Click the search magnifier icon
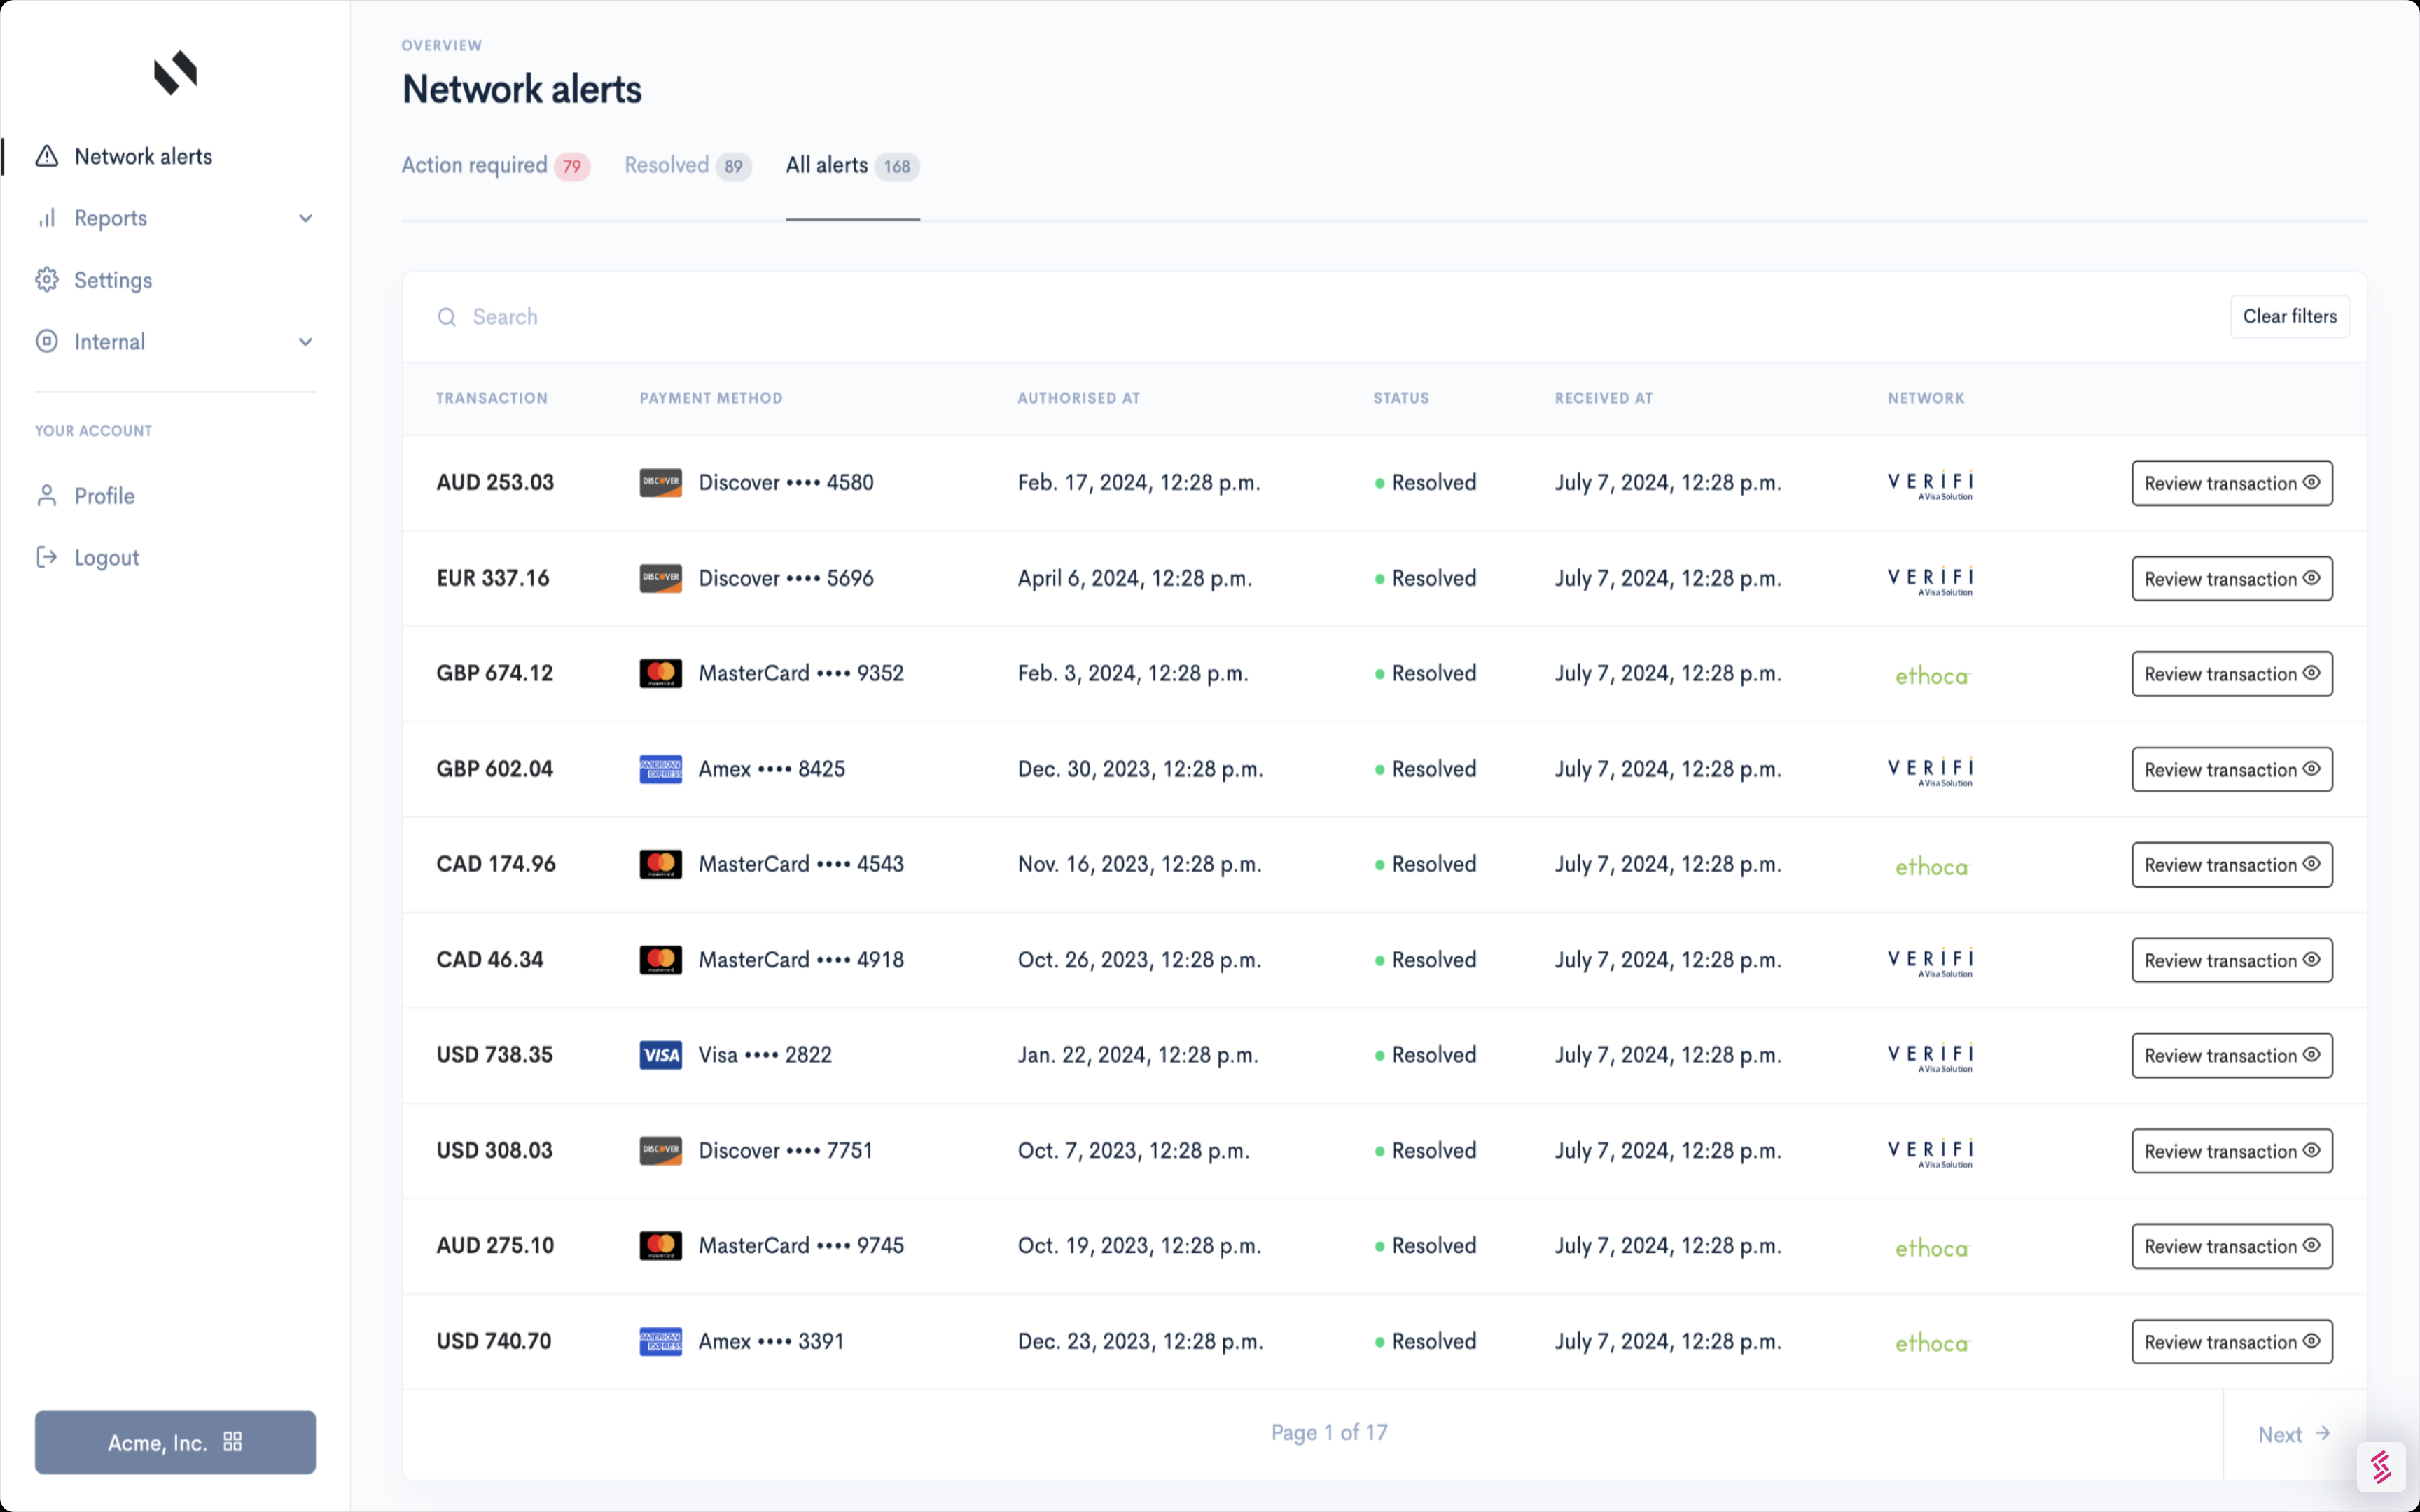This screenshot has width=2420, height=1512. (448, 316)
